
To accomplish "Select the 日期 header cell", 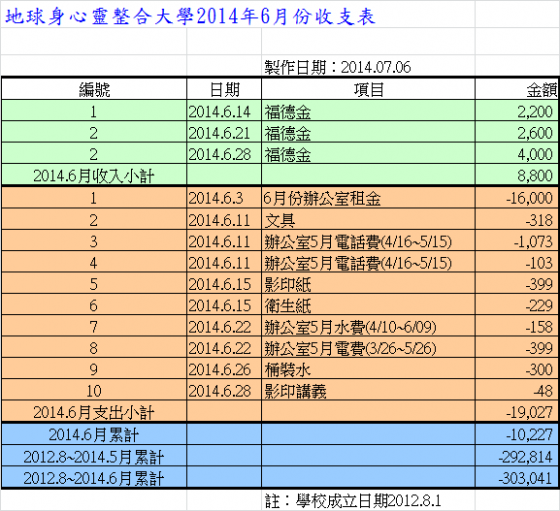I will click(224, 89).
